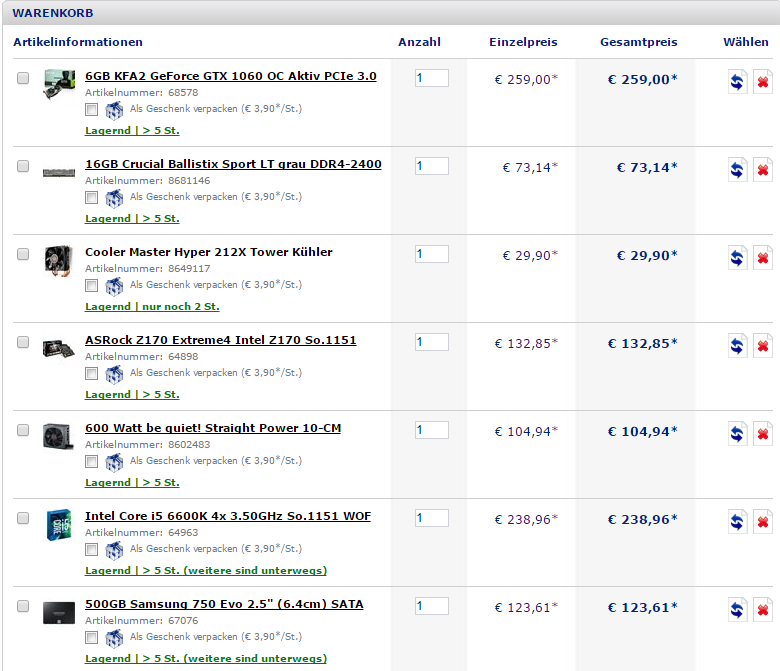Select the Intel Core i5 row checkbox
Screen dimensions: 780x671
[23, 518]
